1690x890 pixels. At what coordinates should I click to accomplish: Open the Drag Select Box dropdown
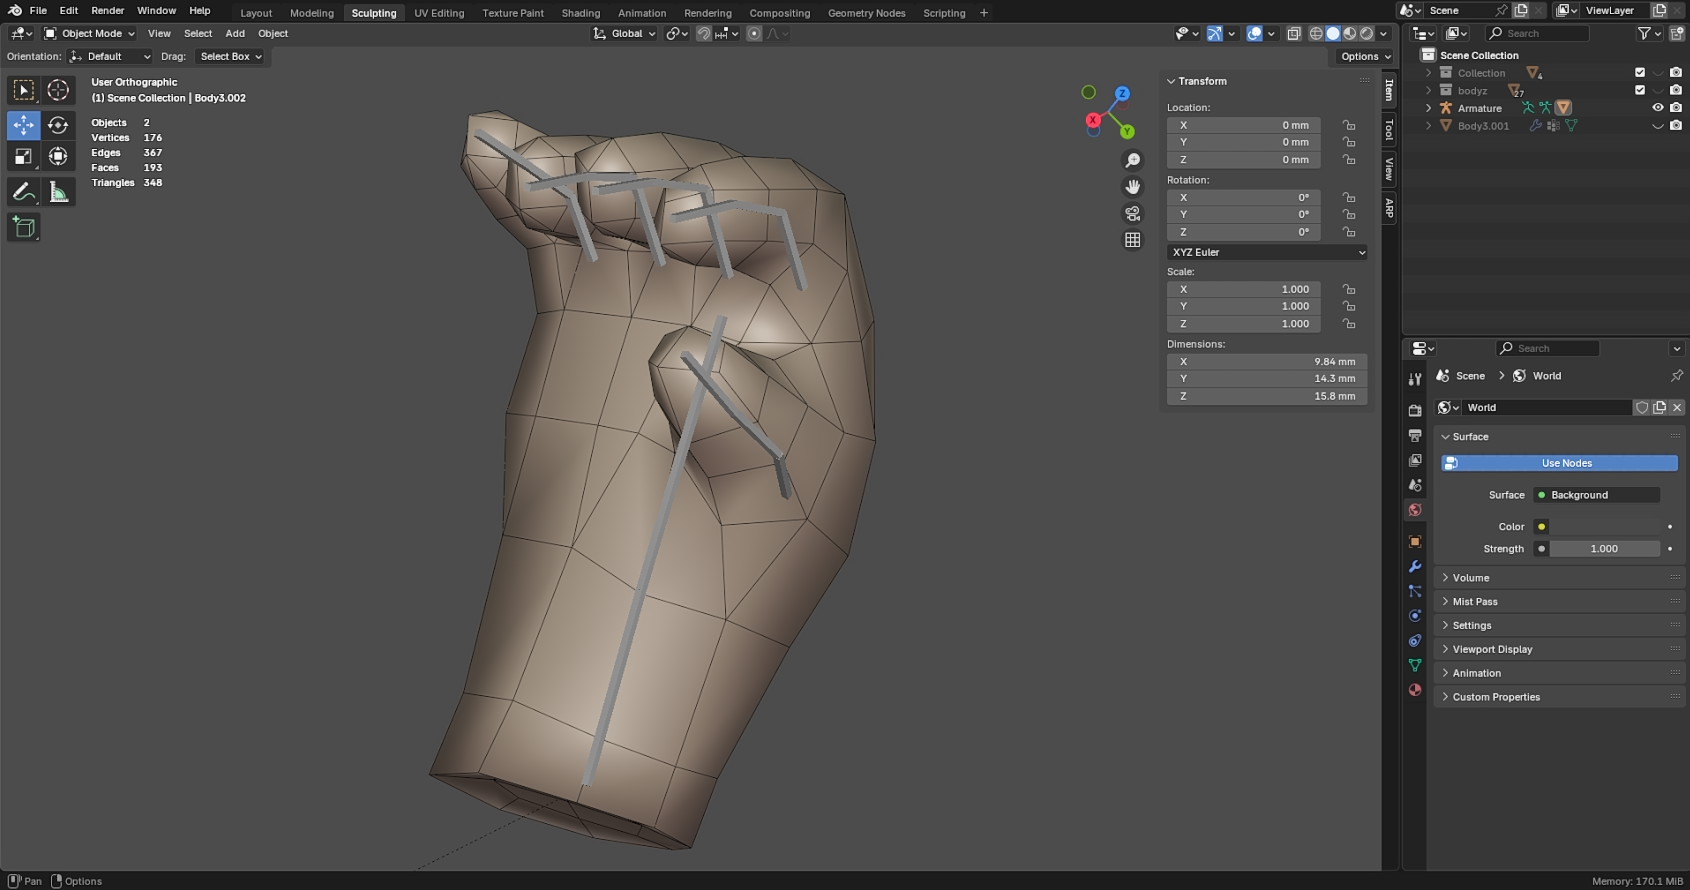point(230,56)
